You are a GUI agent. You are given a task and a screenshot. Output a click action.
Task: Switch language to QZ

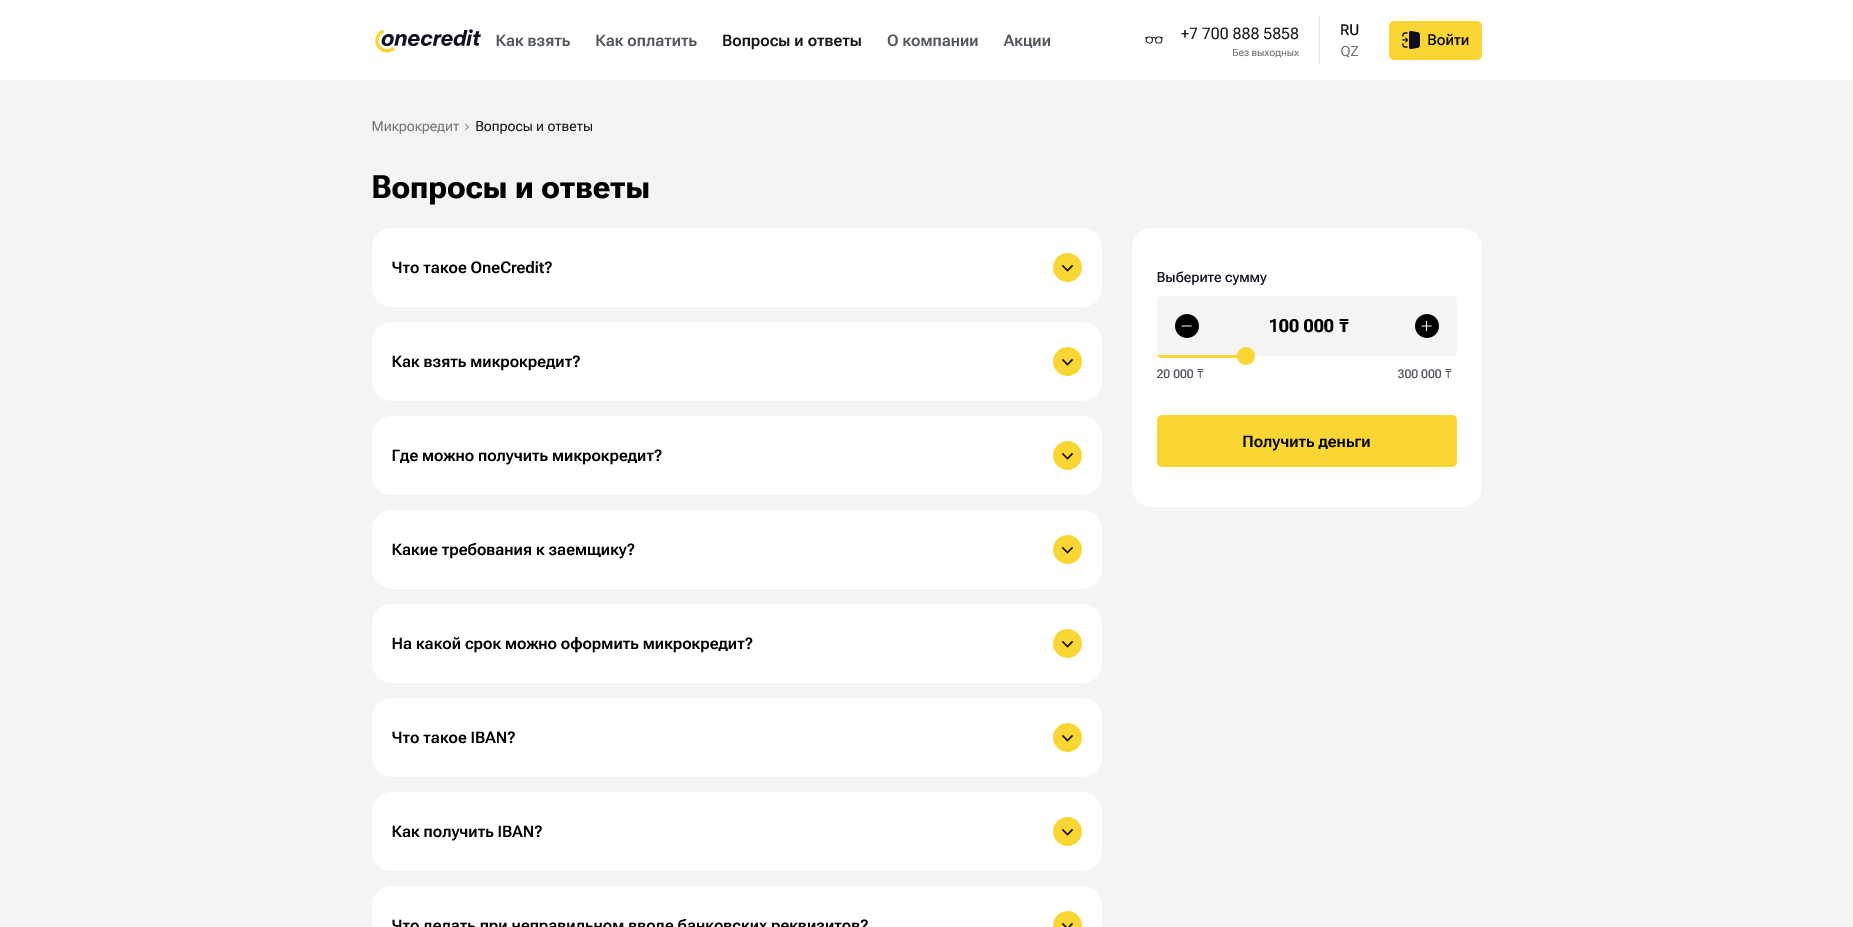(1349, 51)
